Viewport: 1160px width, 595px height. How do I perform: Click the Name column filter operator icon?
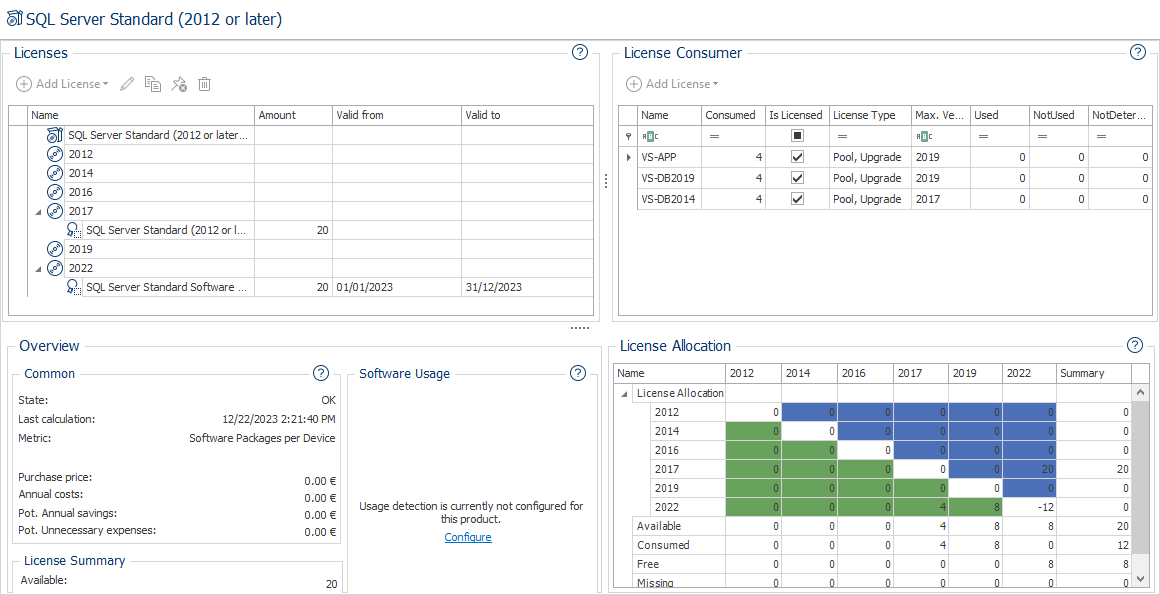click(649, 136)
